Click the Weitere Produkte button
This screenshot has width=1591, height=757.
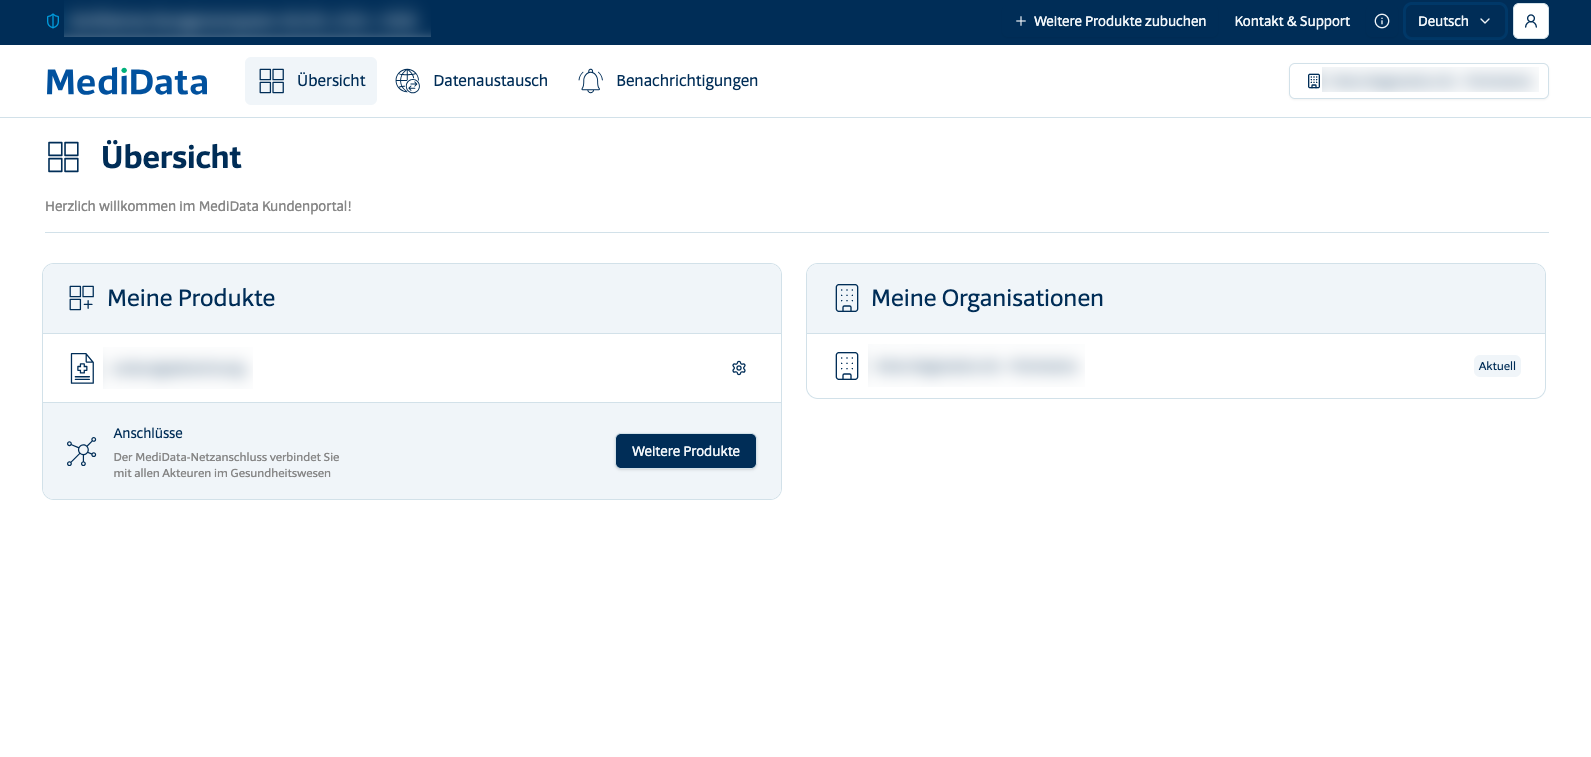click(x=686, y=451)
